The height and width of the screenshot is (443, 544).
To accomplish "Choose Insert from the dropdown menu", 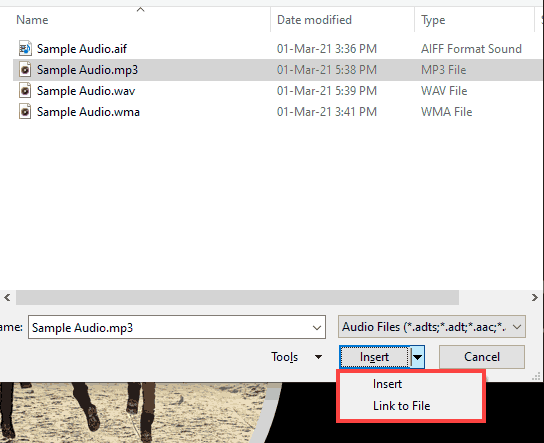I will tap(387, 384).
